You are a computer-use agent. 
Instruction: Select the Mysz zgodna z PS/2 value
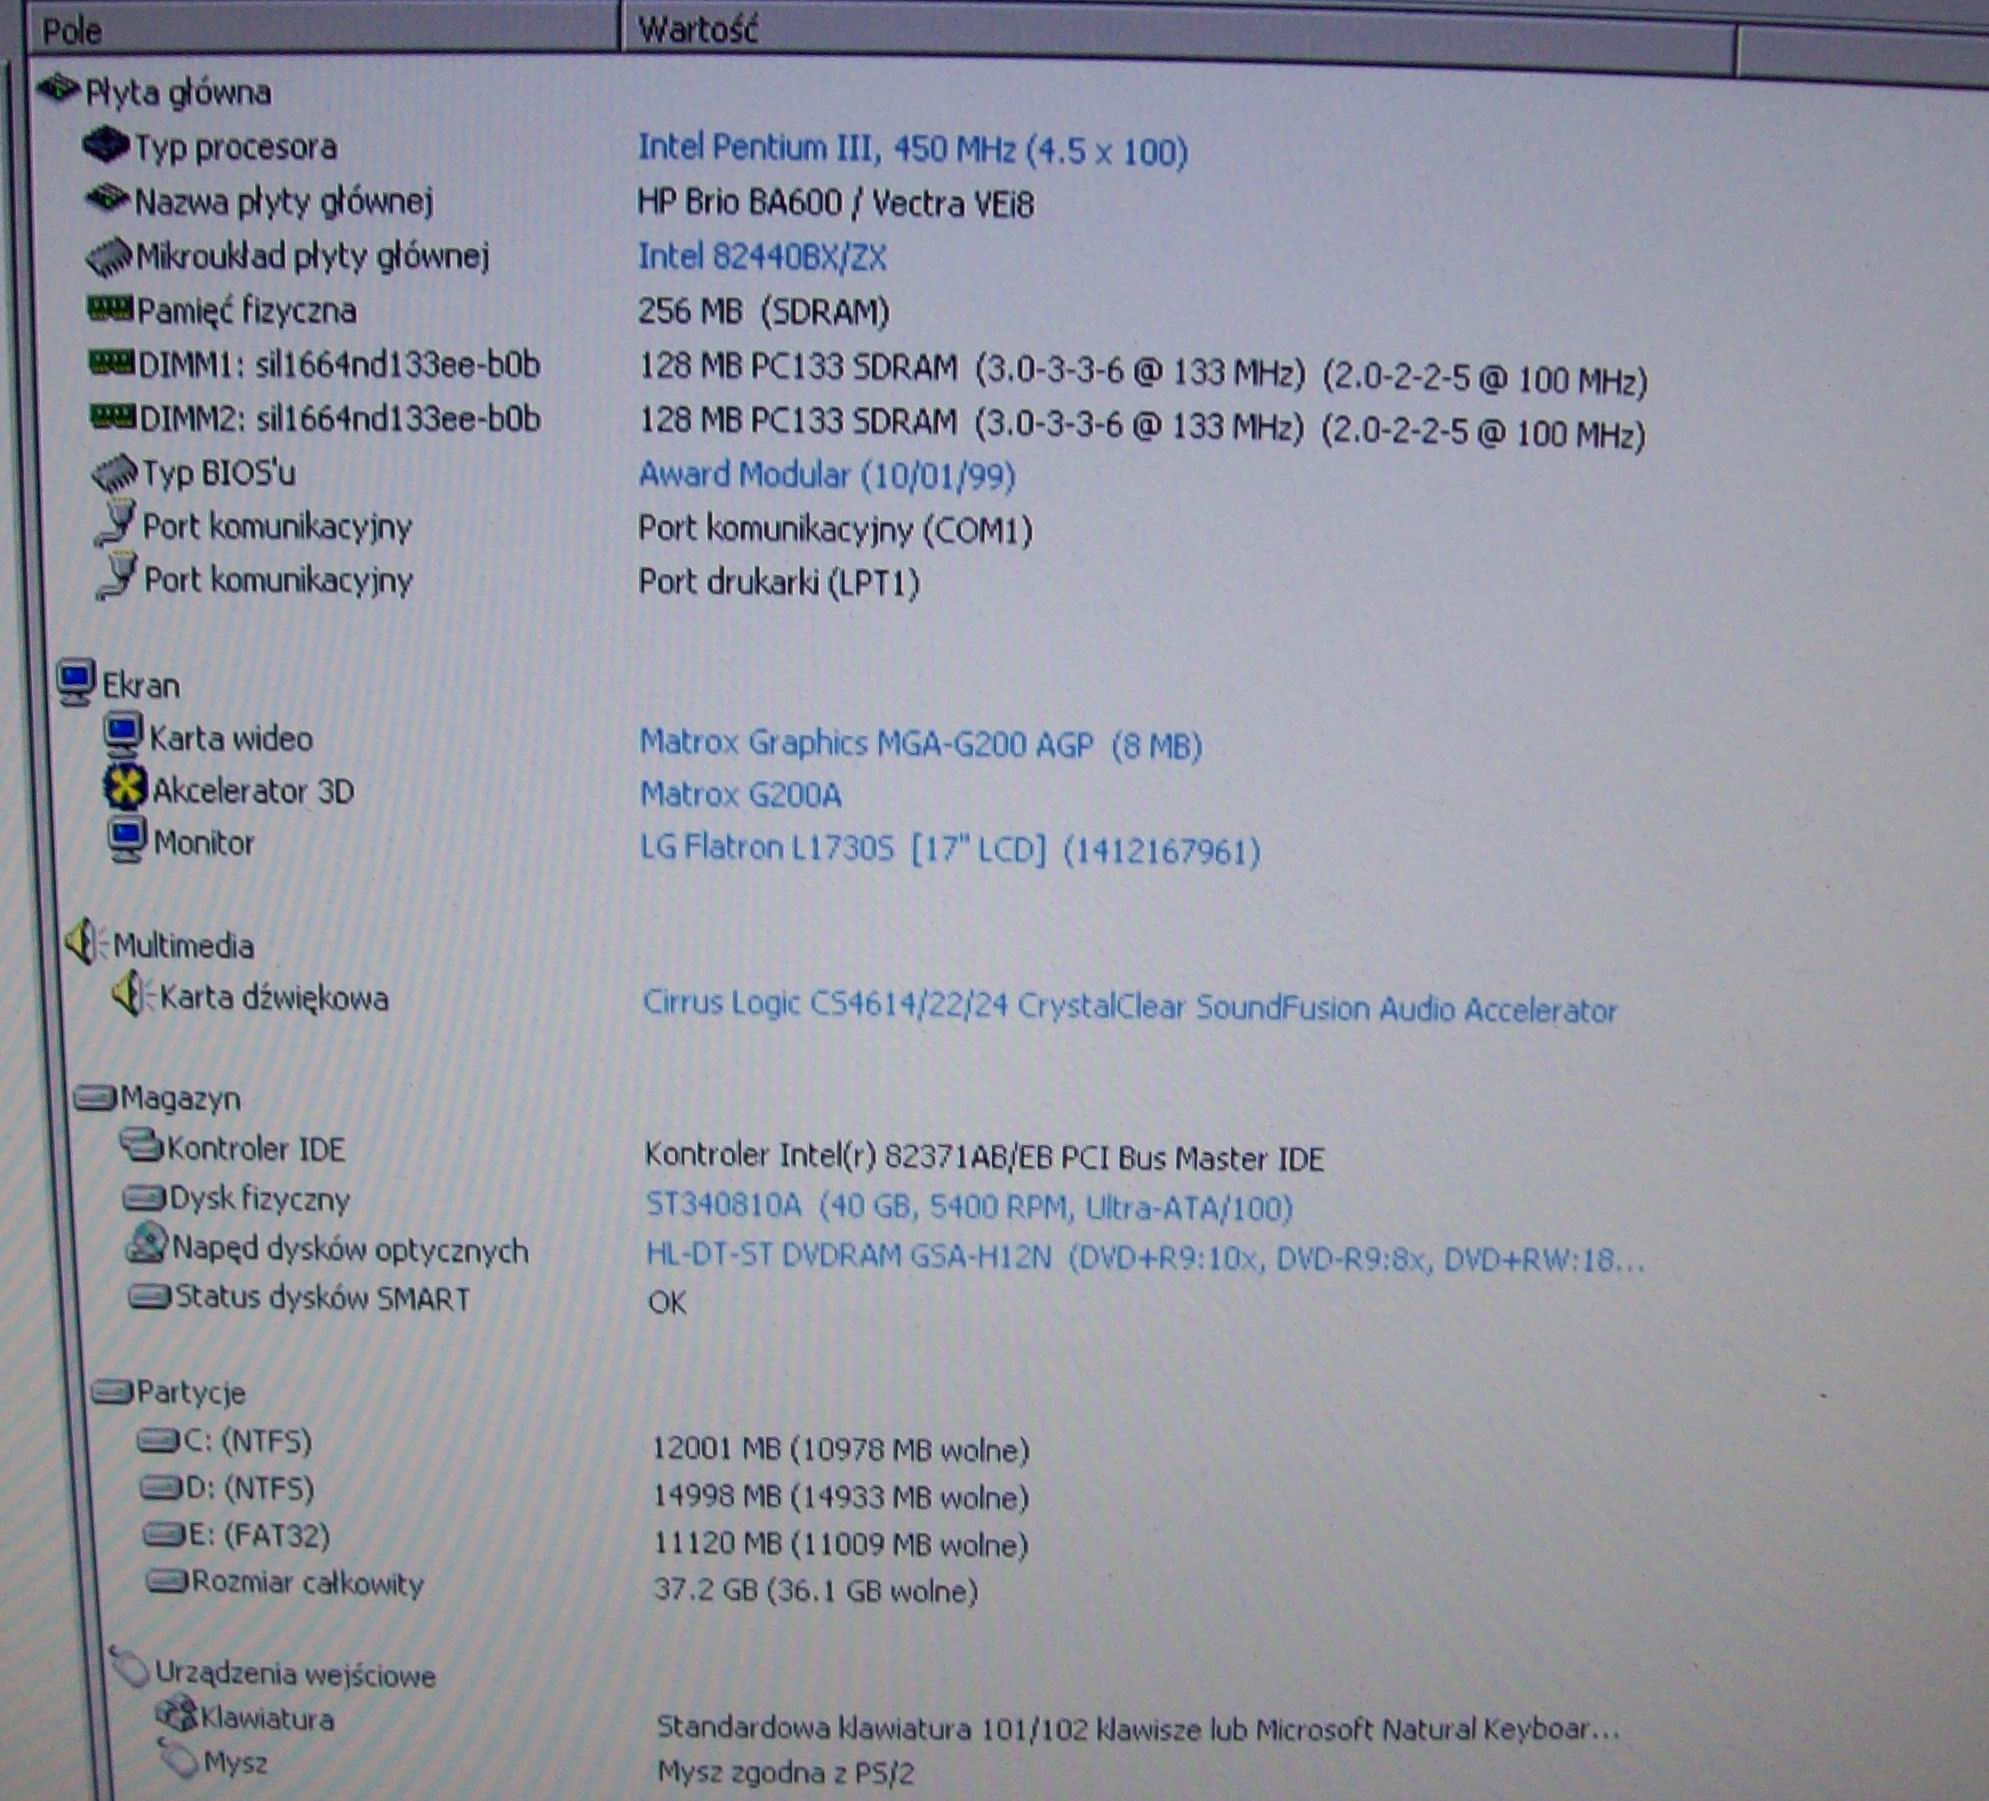[x=786, y=1774]
